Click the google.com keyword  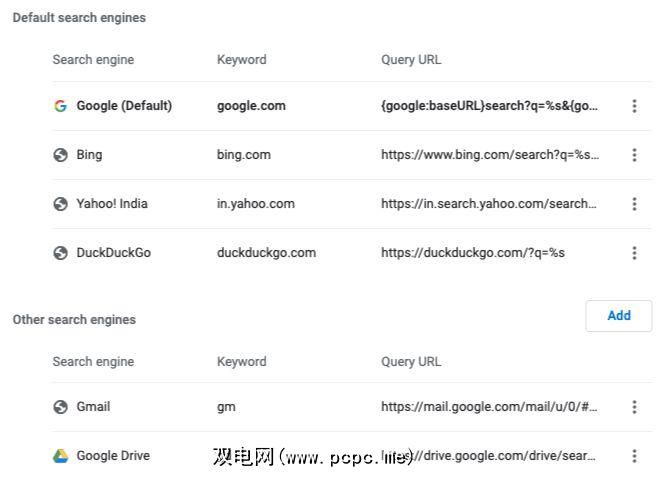click(x=251, y=106)
